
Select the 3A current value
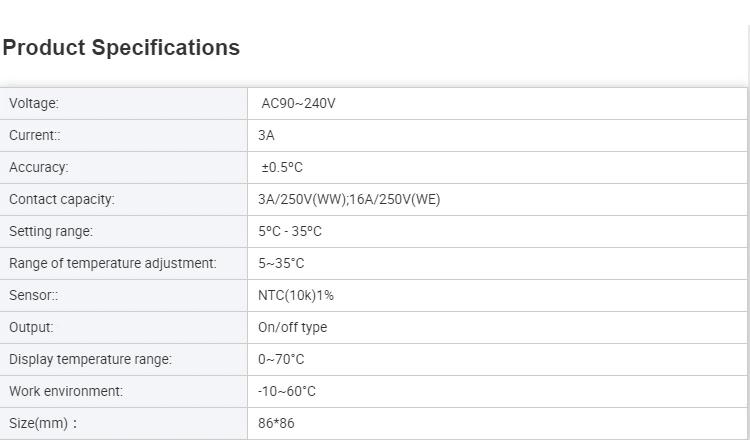coord(266,135)
